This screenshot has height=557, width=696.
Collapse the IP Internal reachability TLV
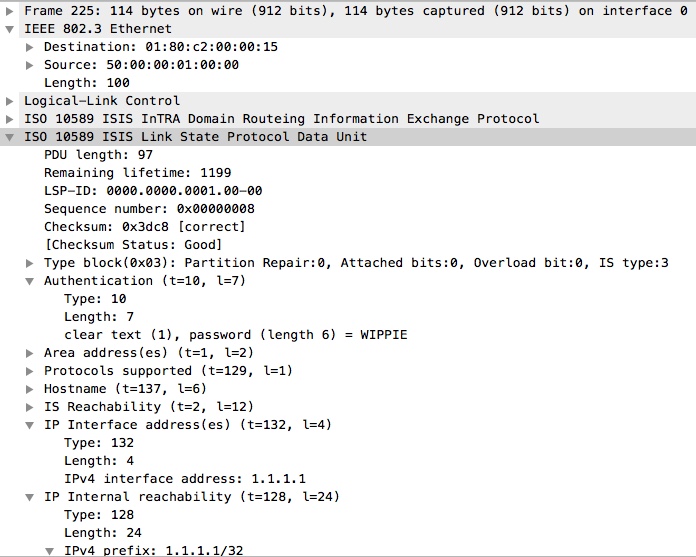30,497
